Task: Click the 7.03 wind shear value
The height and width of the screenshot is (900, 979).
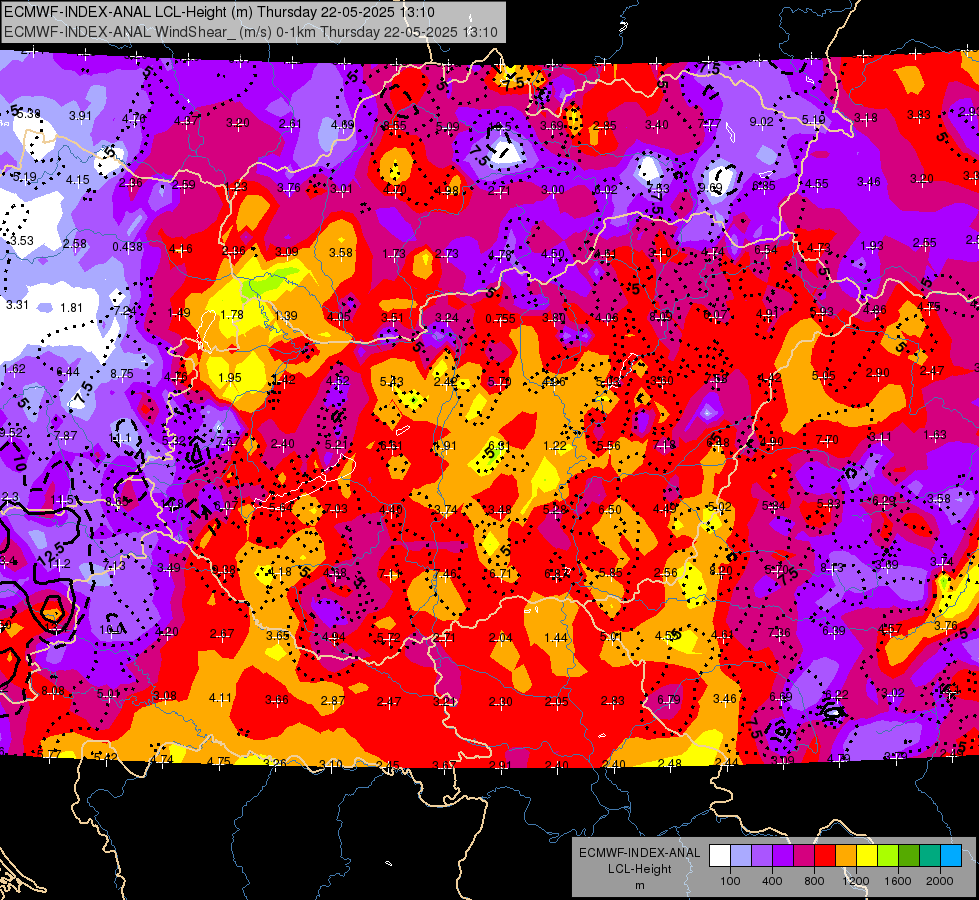Action: coord(336,509)
